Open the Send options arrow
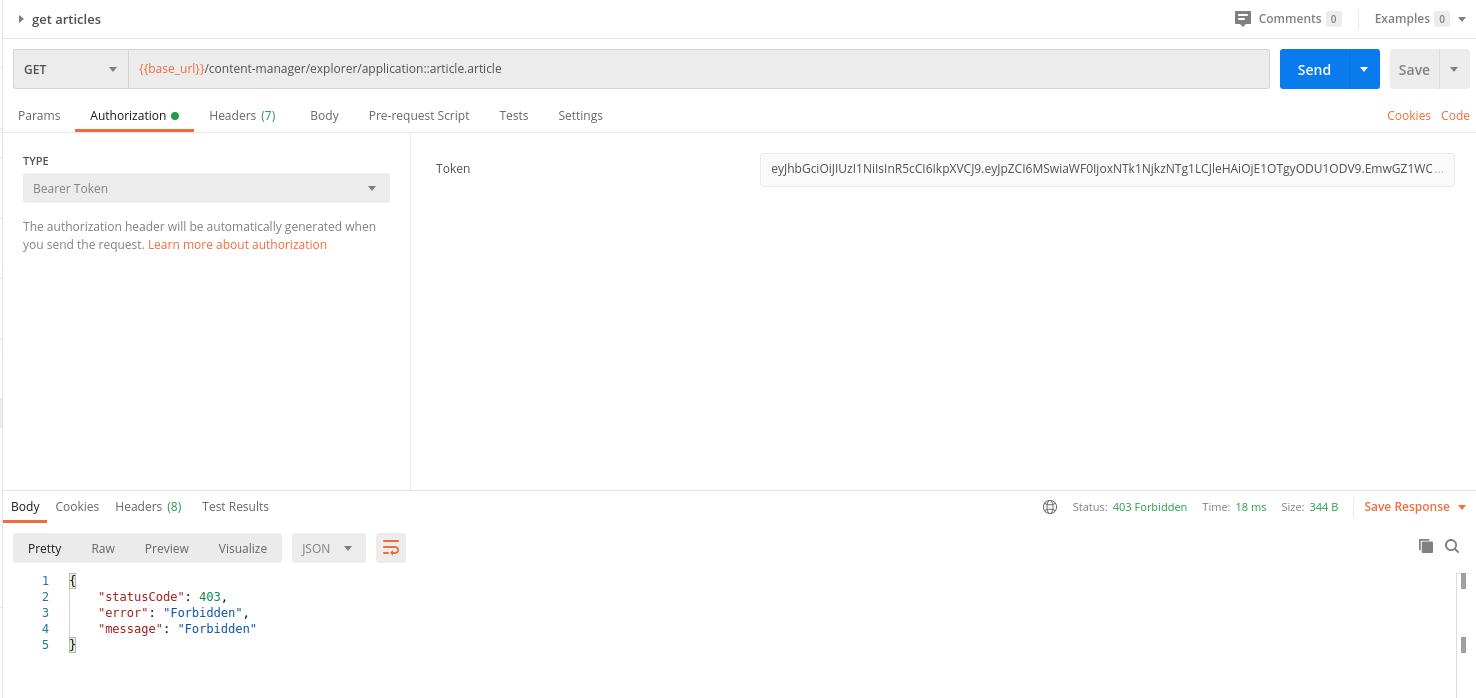Screen dimensions: 1476x698 tap(1364, 69)
